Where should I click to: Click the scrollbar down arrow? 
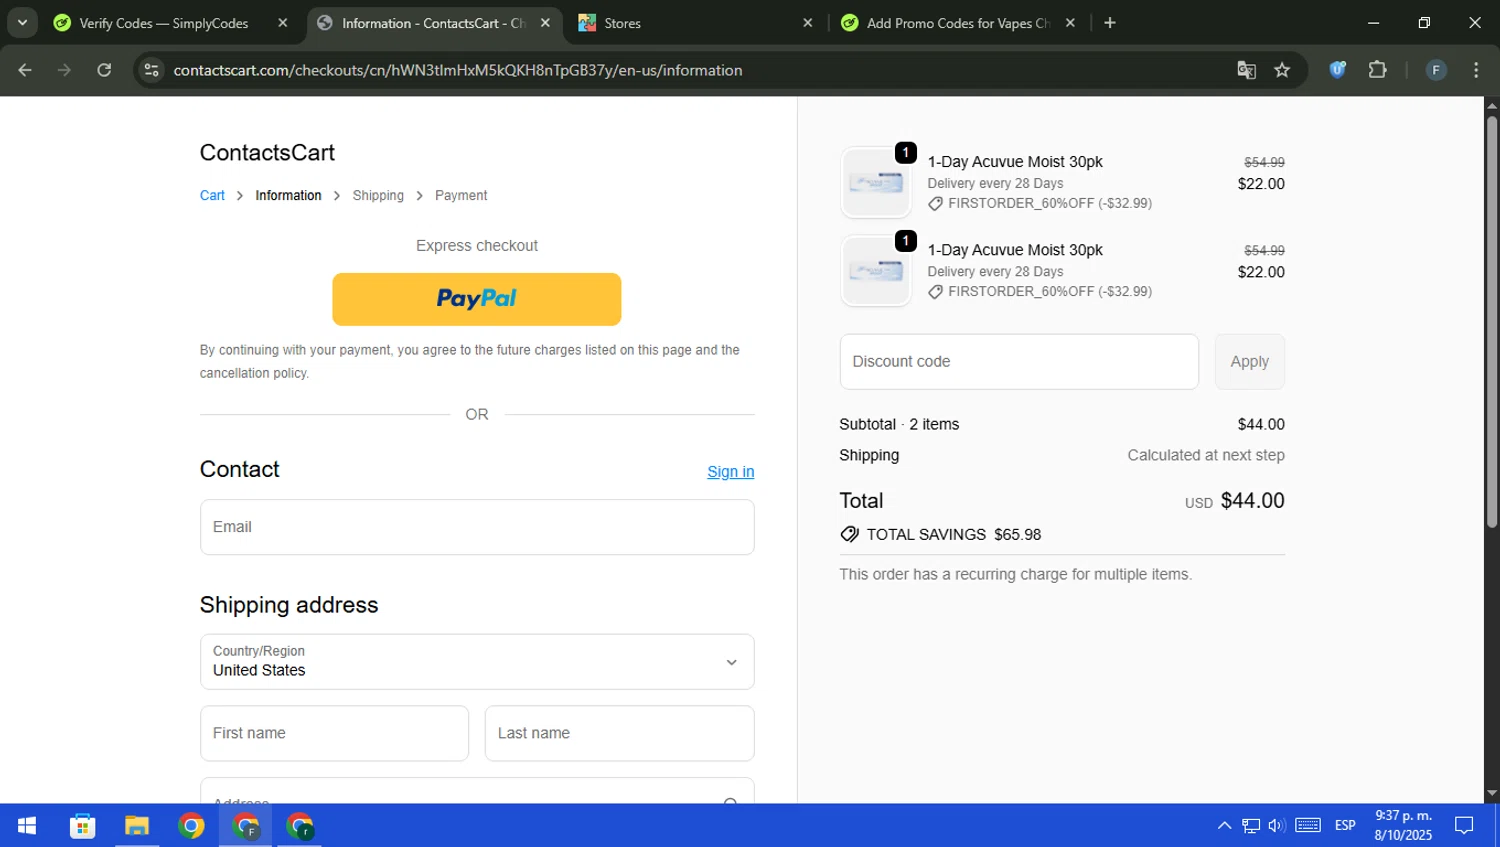[x=1492, y=794]
